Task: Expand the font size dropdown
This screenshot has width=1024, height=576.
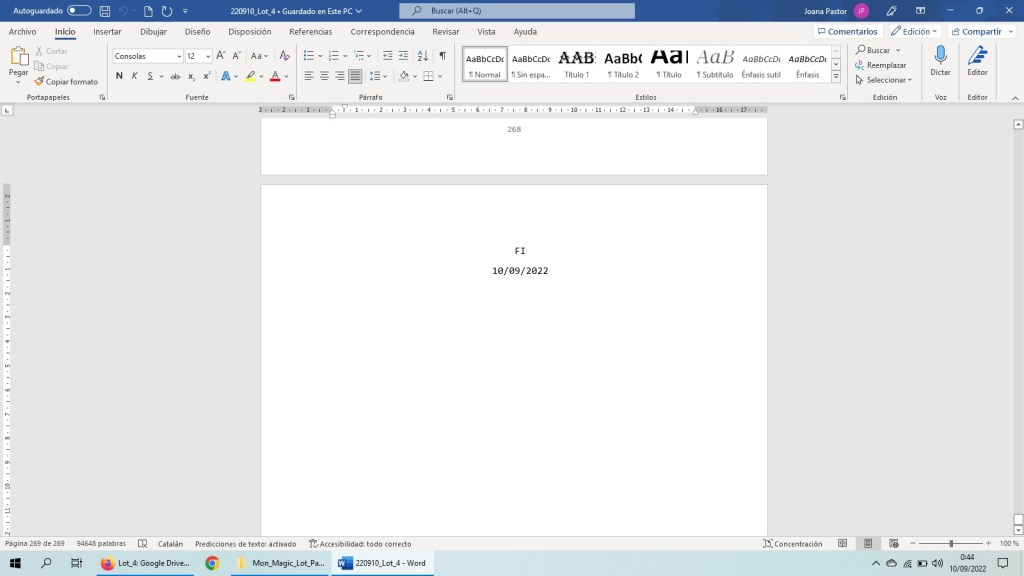Action: 207,56
